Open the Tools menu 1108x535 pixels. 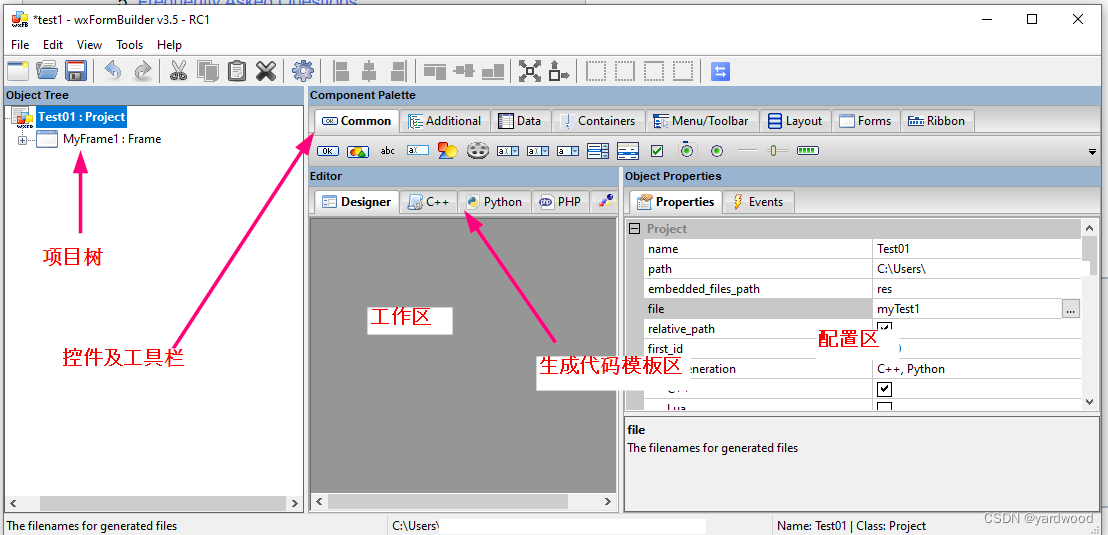[x=129, y=45]
